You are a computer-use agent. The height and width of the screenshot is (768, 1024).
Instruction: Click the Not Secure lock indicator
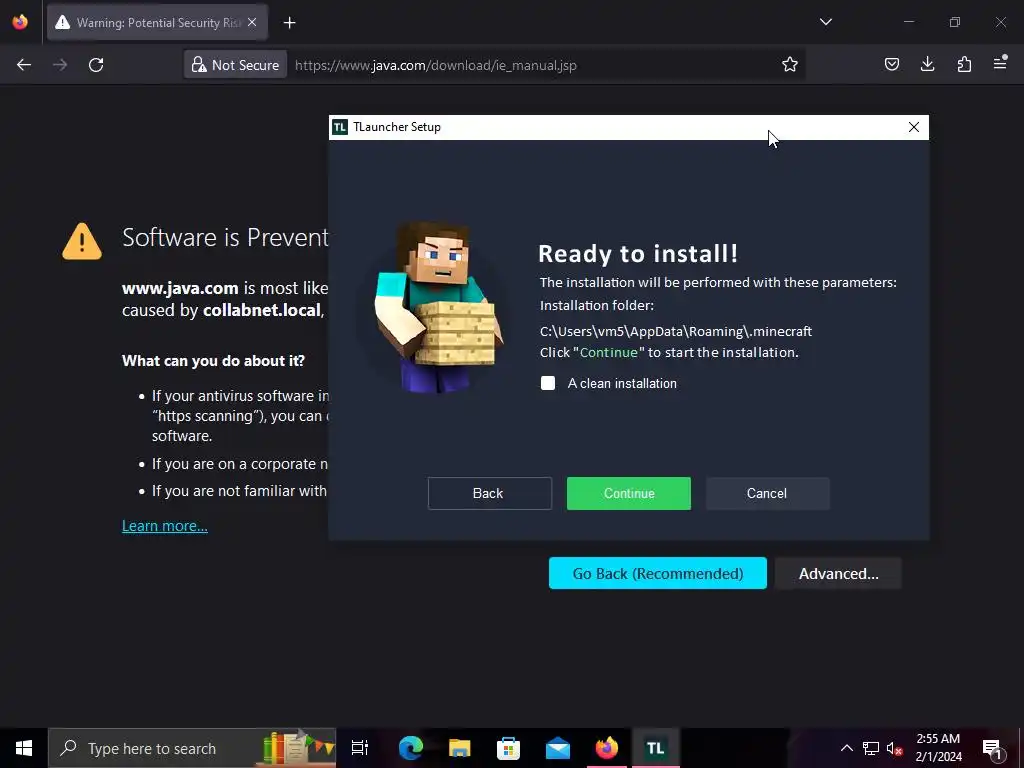coord(235,65)
